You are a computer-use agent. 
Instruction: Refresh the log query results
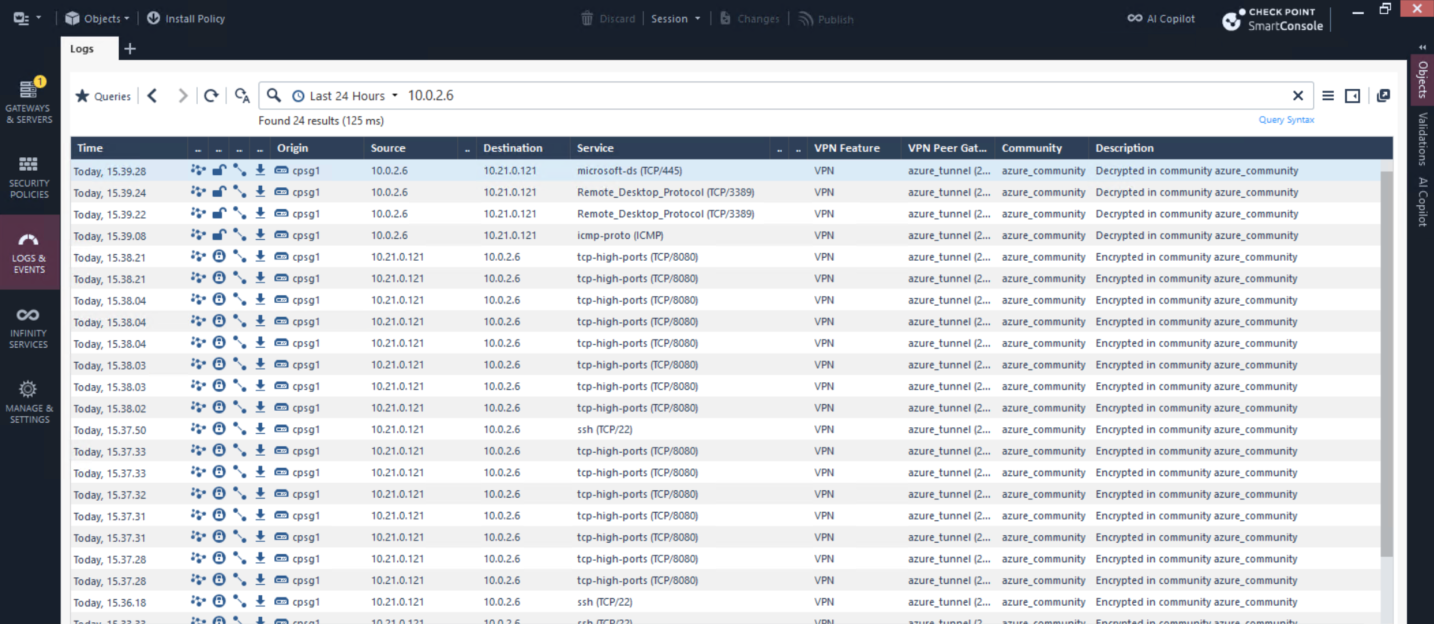click(x=211, y=96)
